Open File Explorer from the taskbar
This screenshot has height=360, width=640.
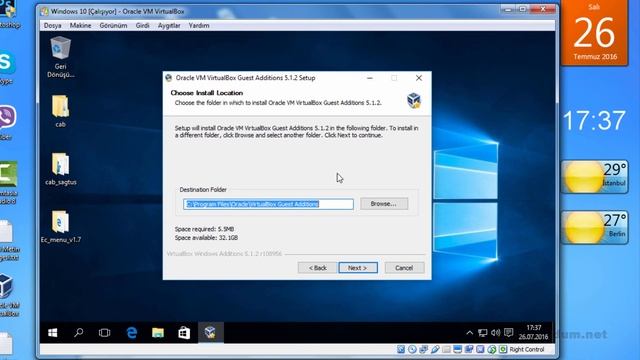tap(158, 333)
